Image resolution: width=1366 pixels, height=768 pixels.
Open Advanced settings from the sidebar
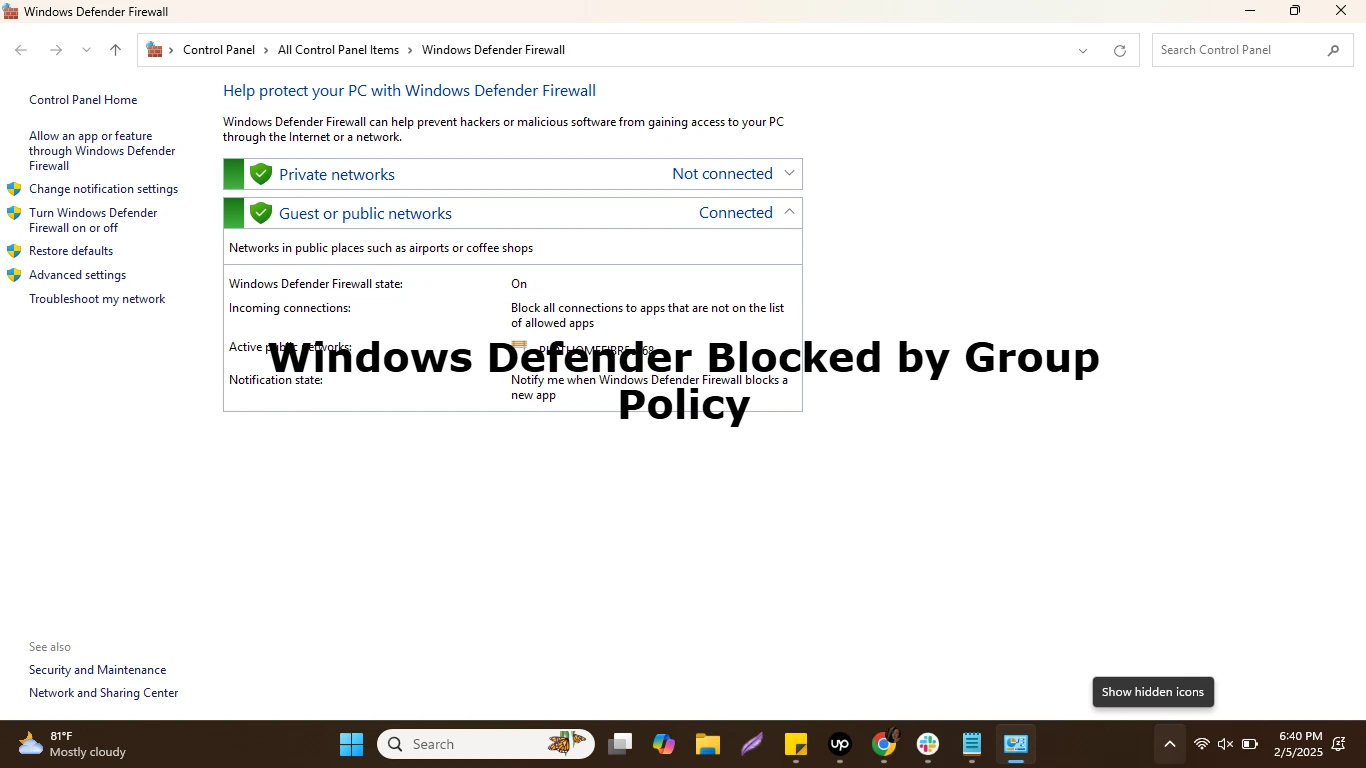tap(78, 274)
